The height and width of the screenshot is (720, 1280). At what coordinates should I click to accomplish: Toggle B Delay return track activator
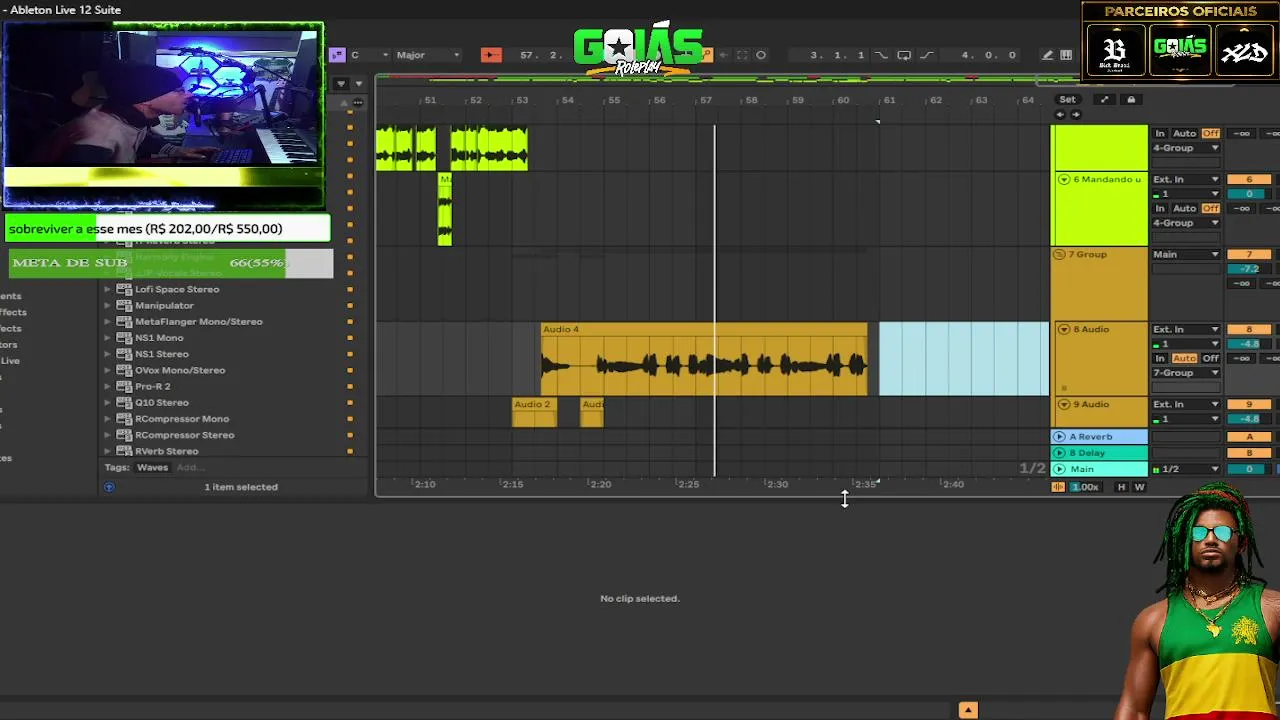click(1248, 453)
